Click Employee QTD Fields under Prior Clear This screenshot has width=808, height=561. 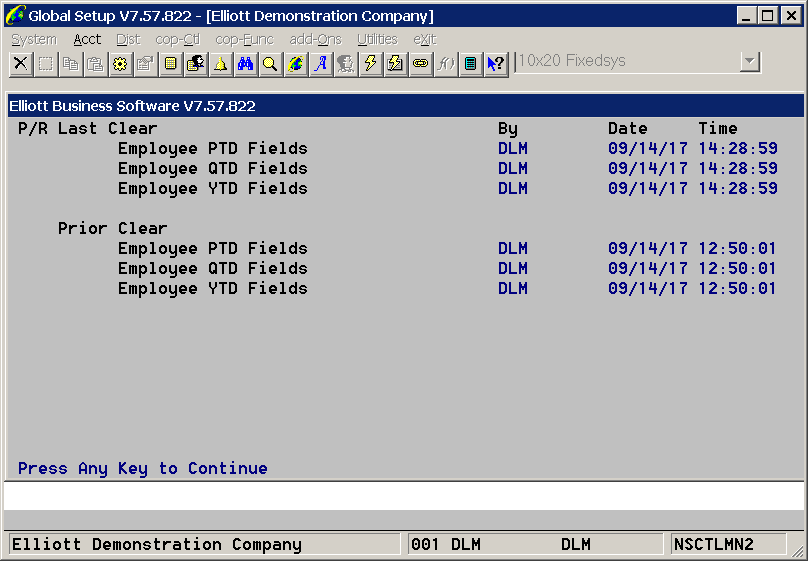(213, 268)
